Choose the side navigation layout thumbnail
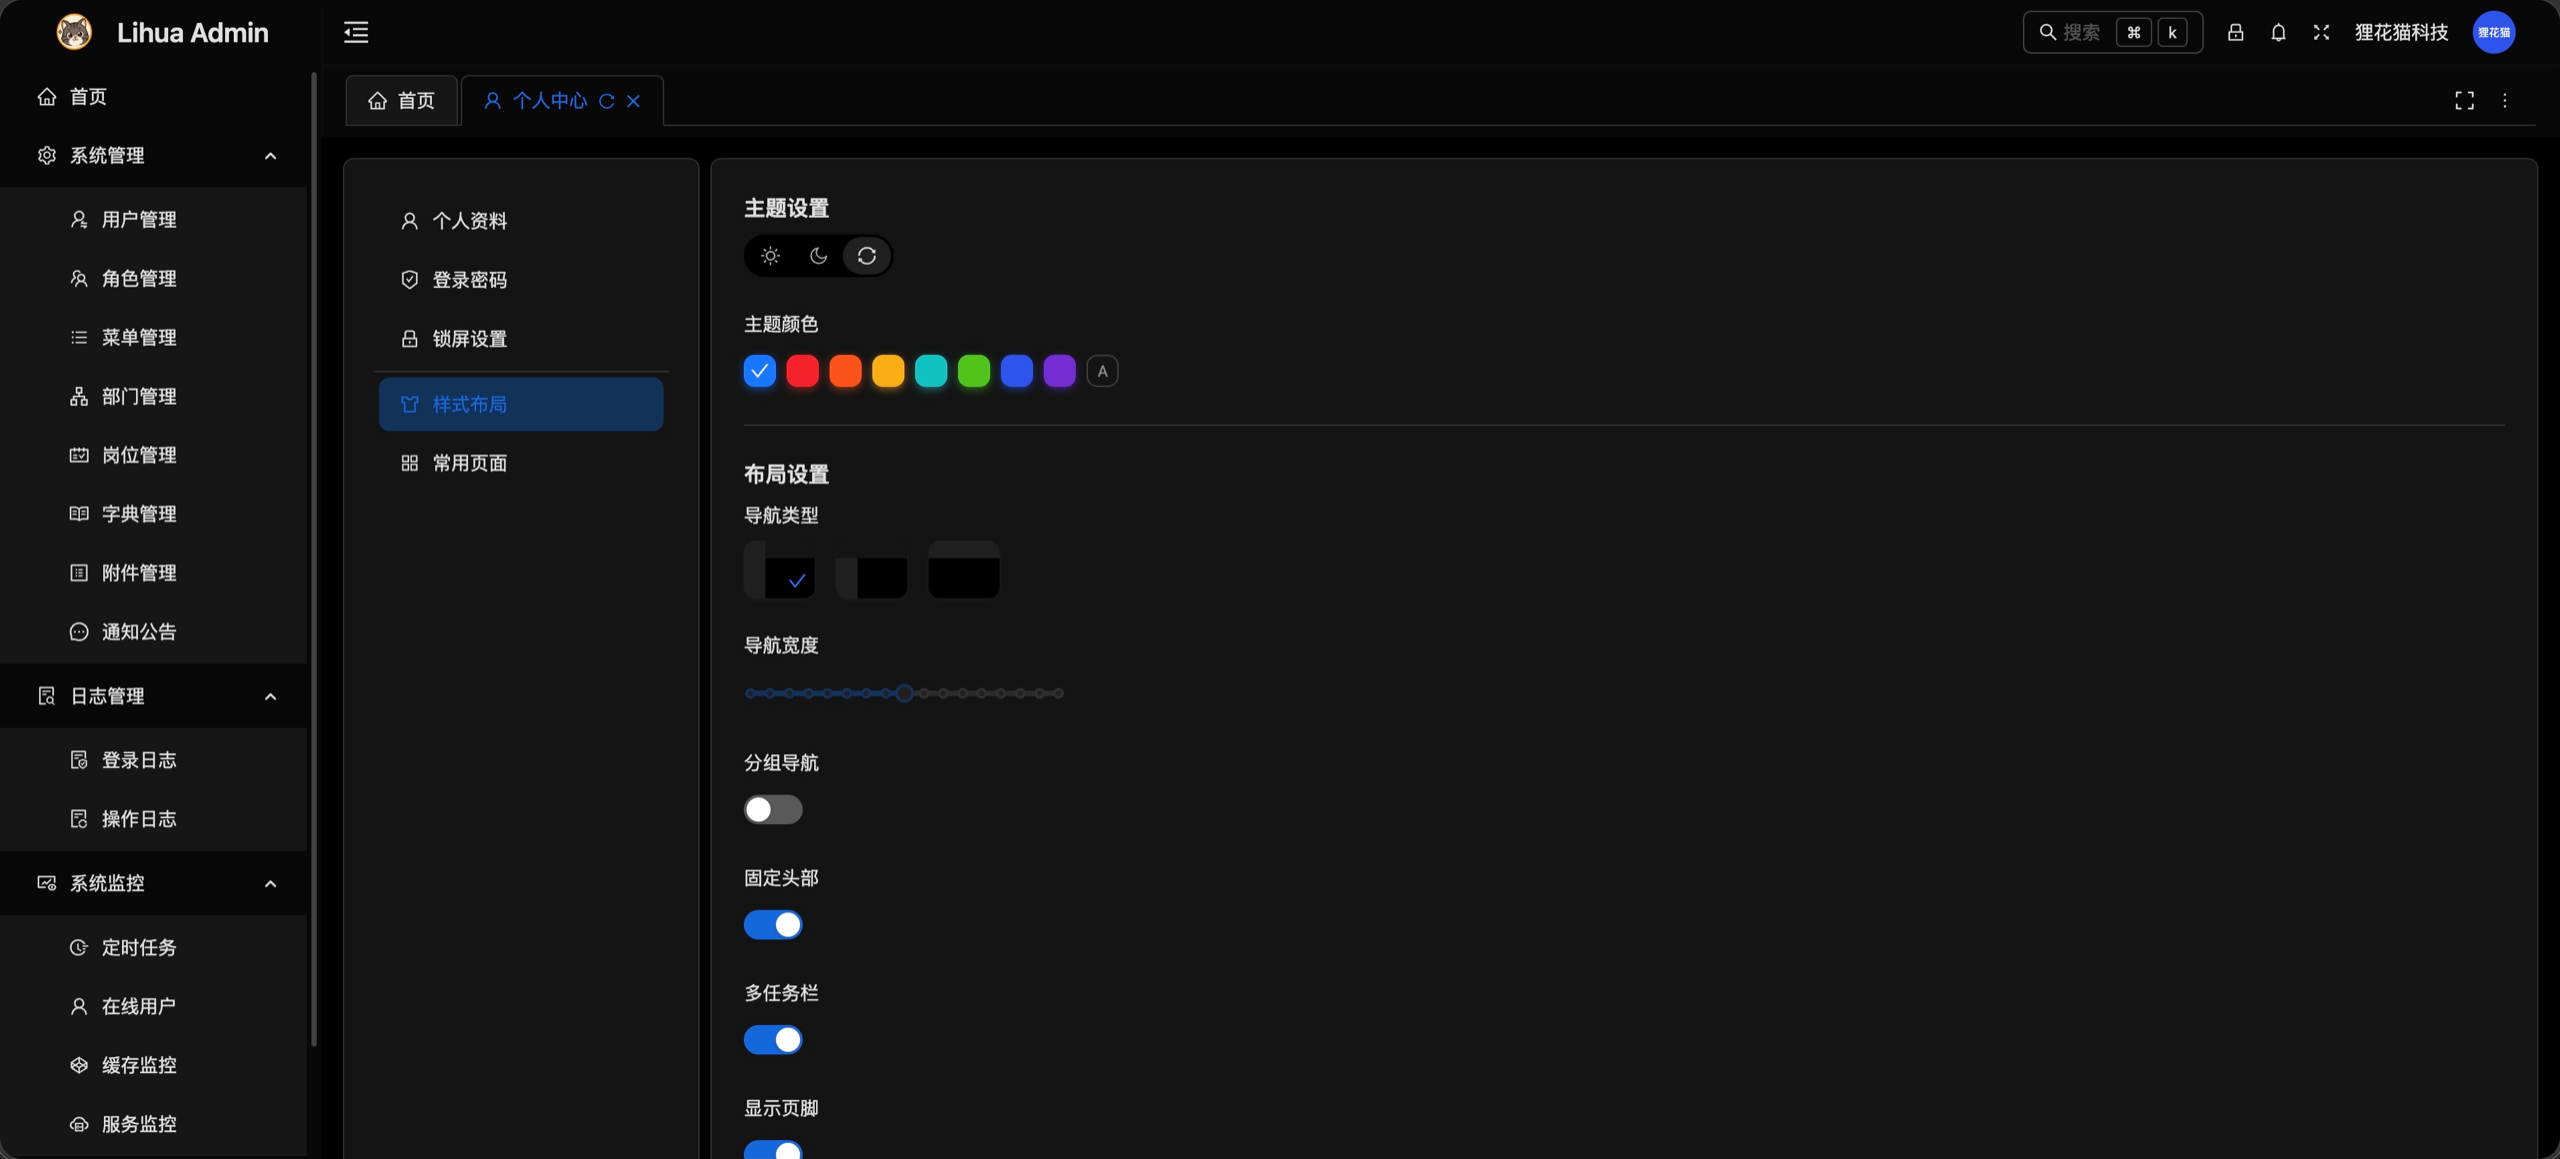 click(x=779, y=570)
